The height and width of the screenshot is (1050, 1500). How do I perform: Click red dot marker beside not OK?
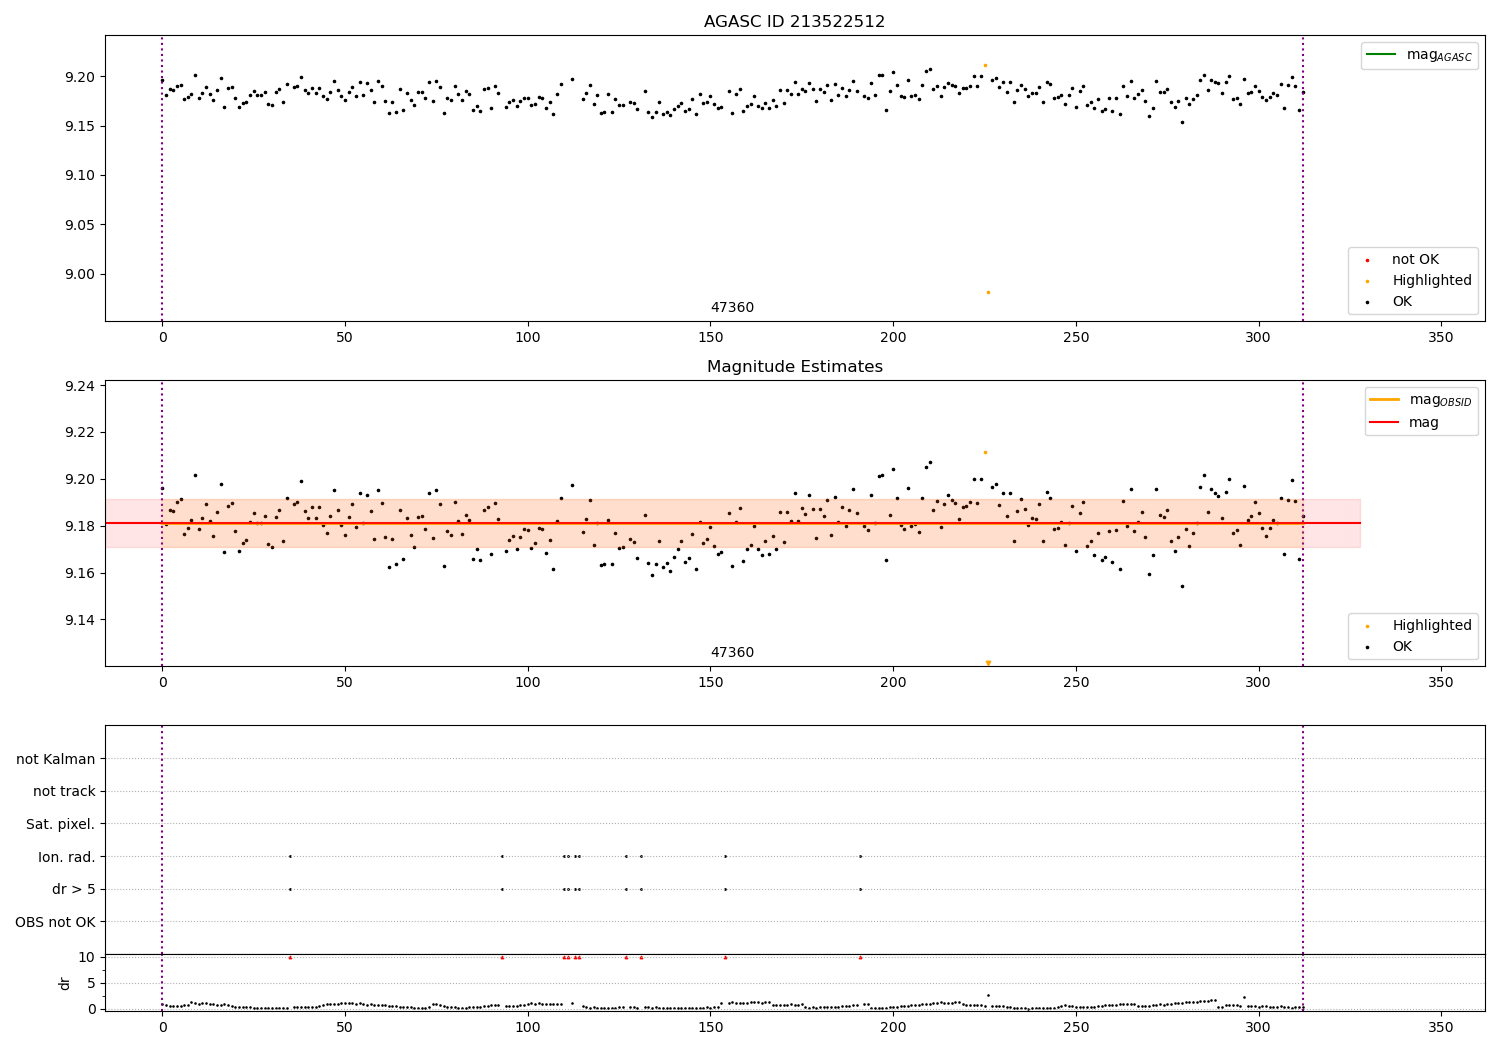click(1367, 260)
